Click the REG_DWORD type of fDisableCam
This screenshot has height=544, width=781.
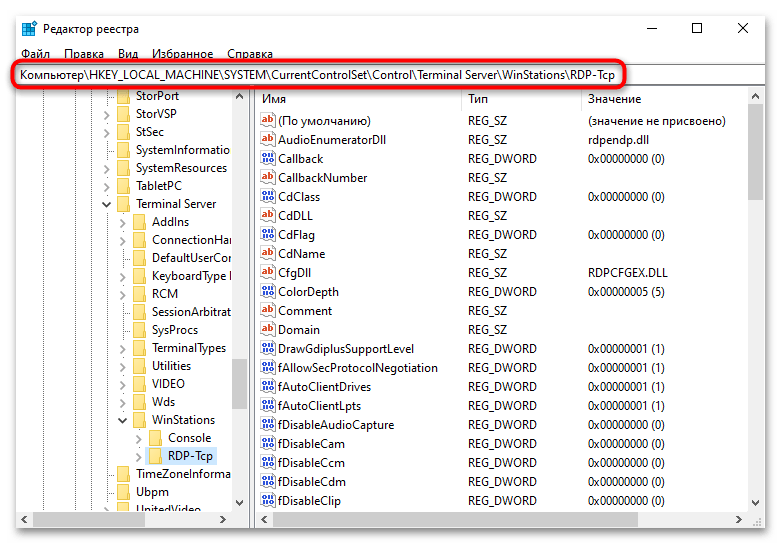pos(502,443)
